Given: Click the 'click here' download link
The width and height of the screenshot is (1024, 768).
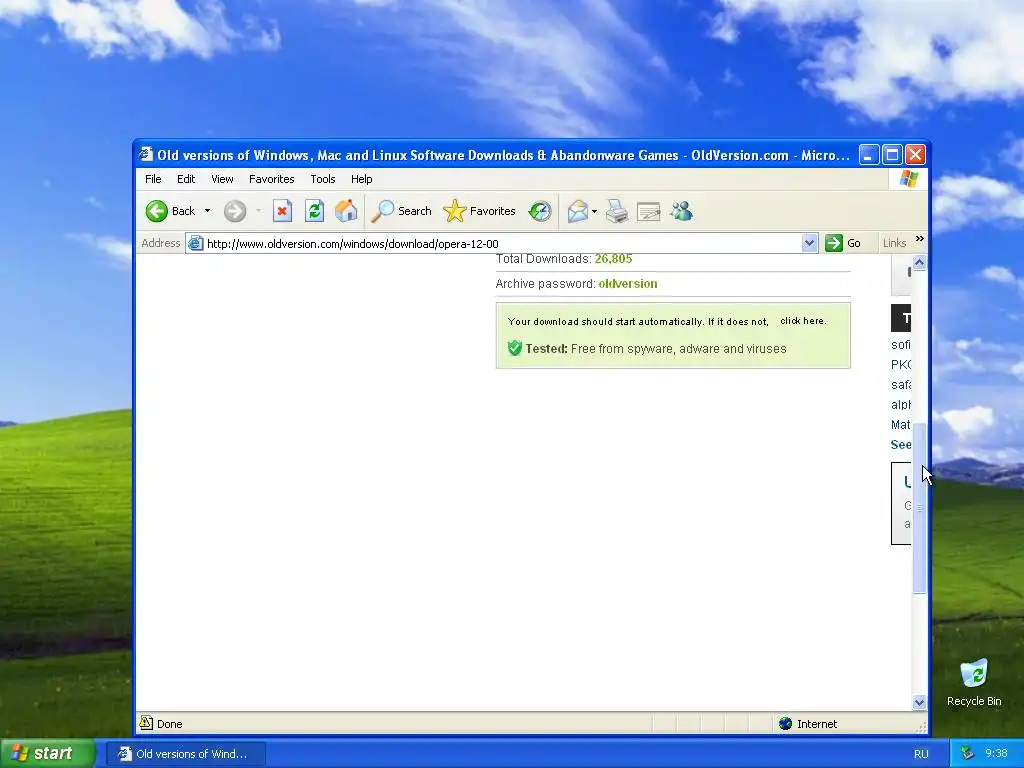Looking at the screenshot, I should [803, 321].
